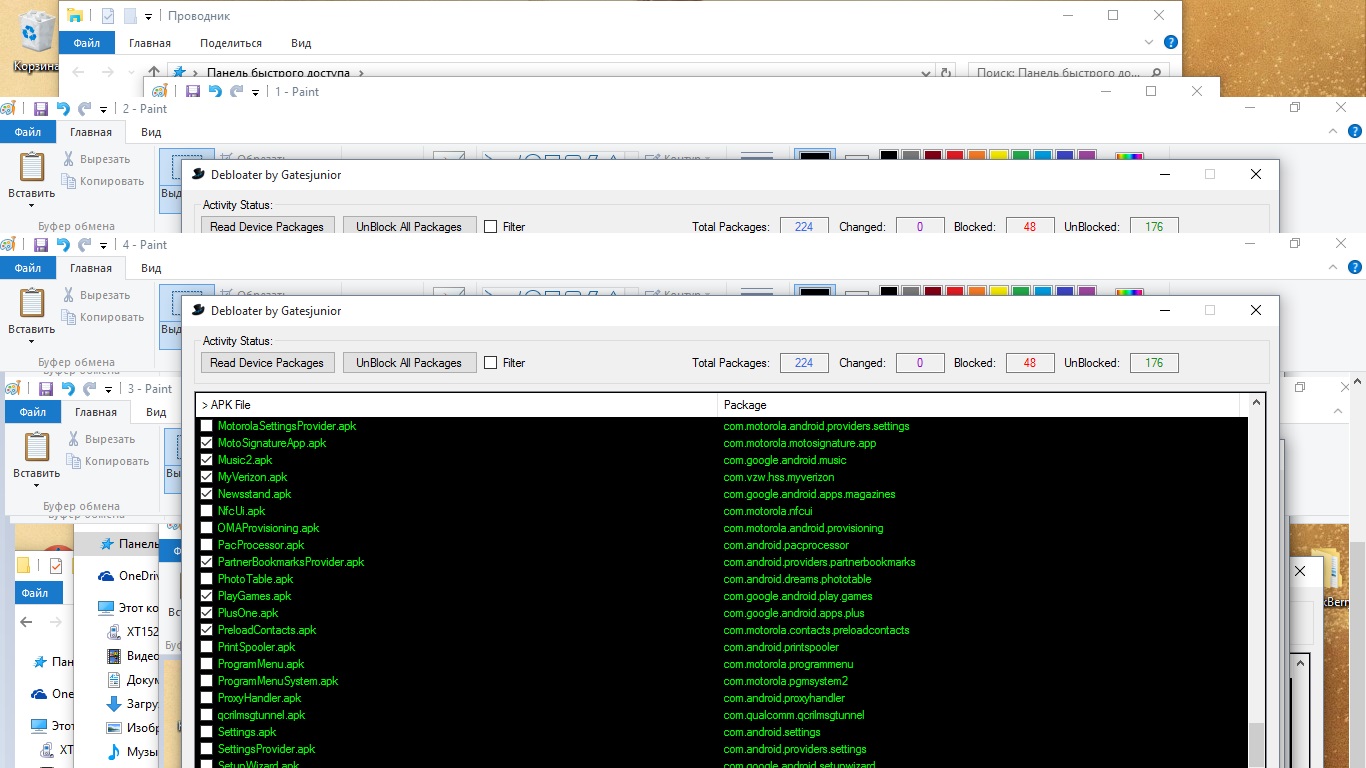The width and height of the screenshot is (1366, 768).
Task: Uncheck the MyVerizon.apk checkbox
Action: click(x=207, y=477)
